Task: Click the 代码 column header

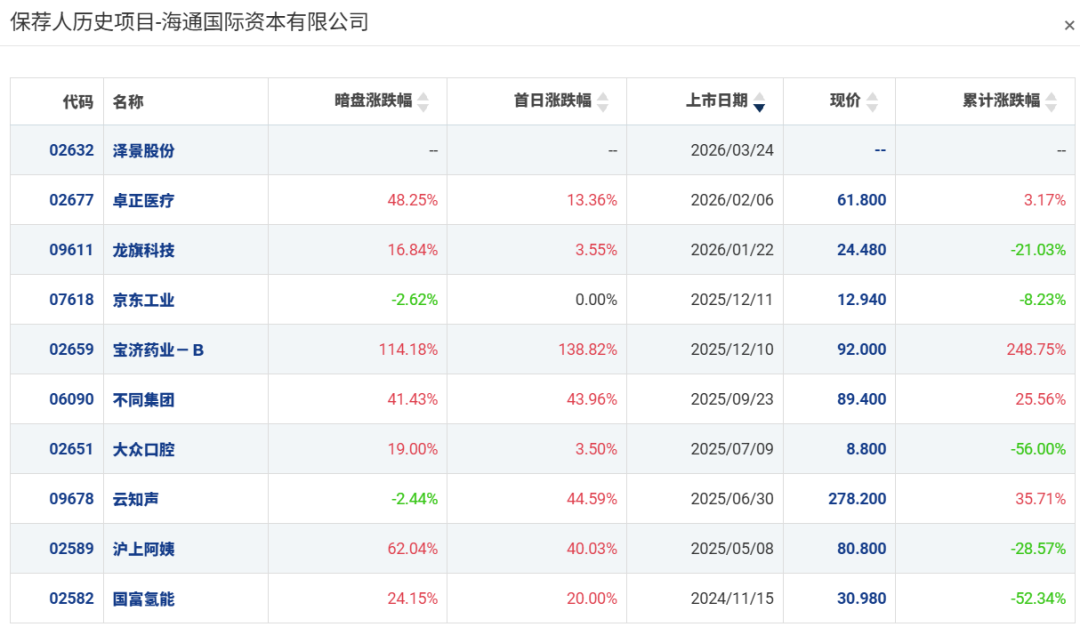Action: pyautogui.click(x=78, y=102)
